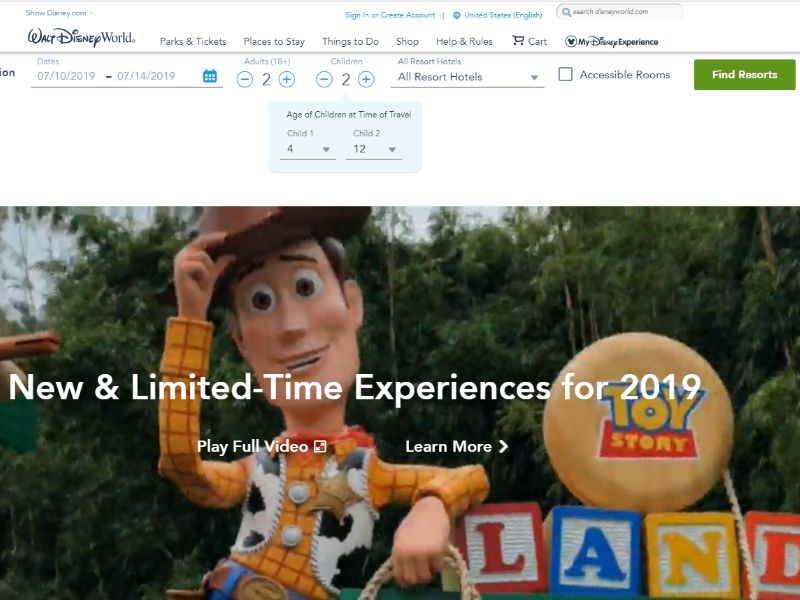Expand the Show Disney.com dropdown

[x=59, y=13]
